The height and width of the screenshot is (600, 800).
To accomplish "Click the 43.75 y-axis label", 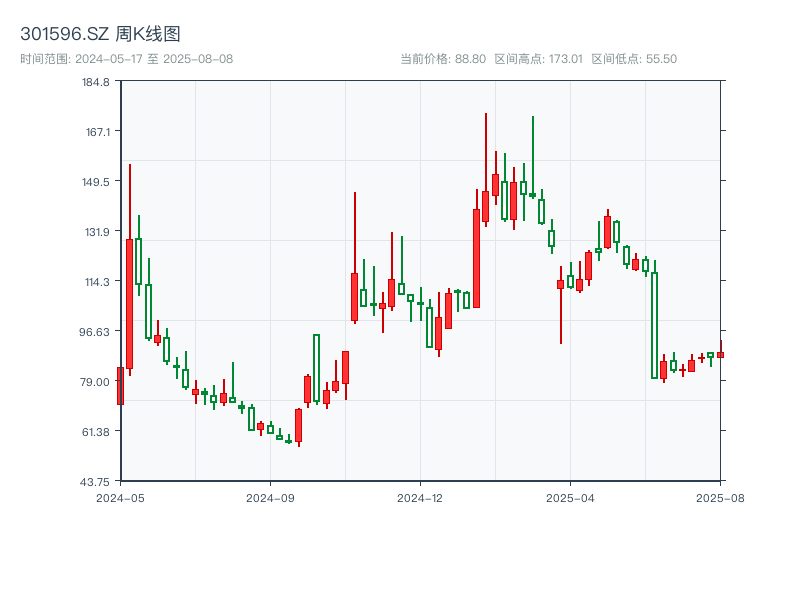I will coord(96,481).
